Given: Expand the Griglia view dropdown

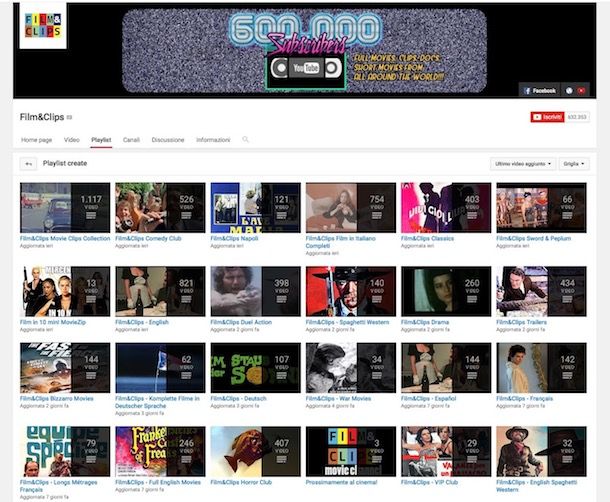Looking at the screenshot, I should pos(574,164).
